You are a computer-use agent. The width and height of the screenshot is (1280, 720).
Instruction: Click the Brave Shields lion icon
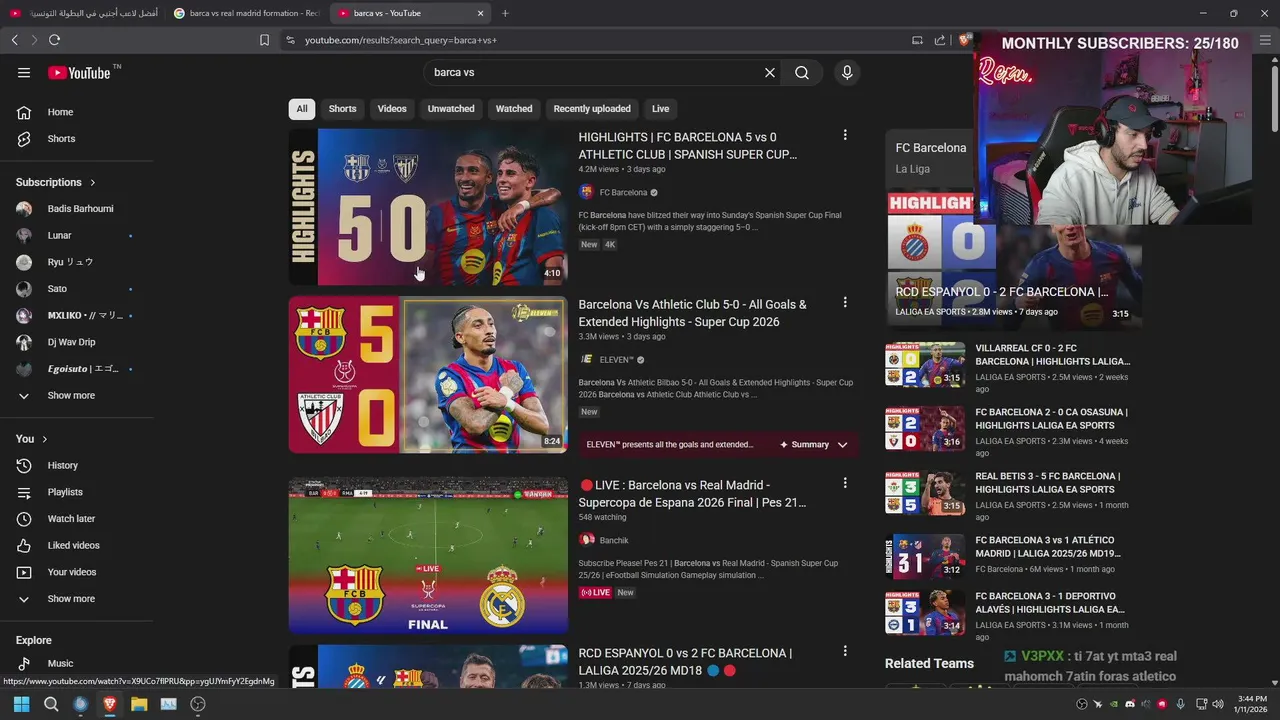964,40
